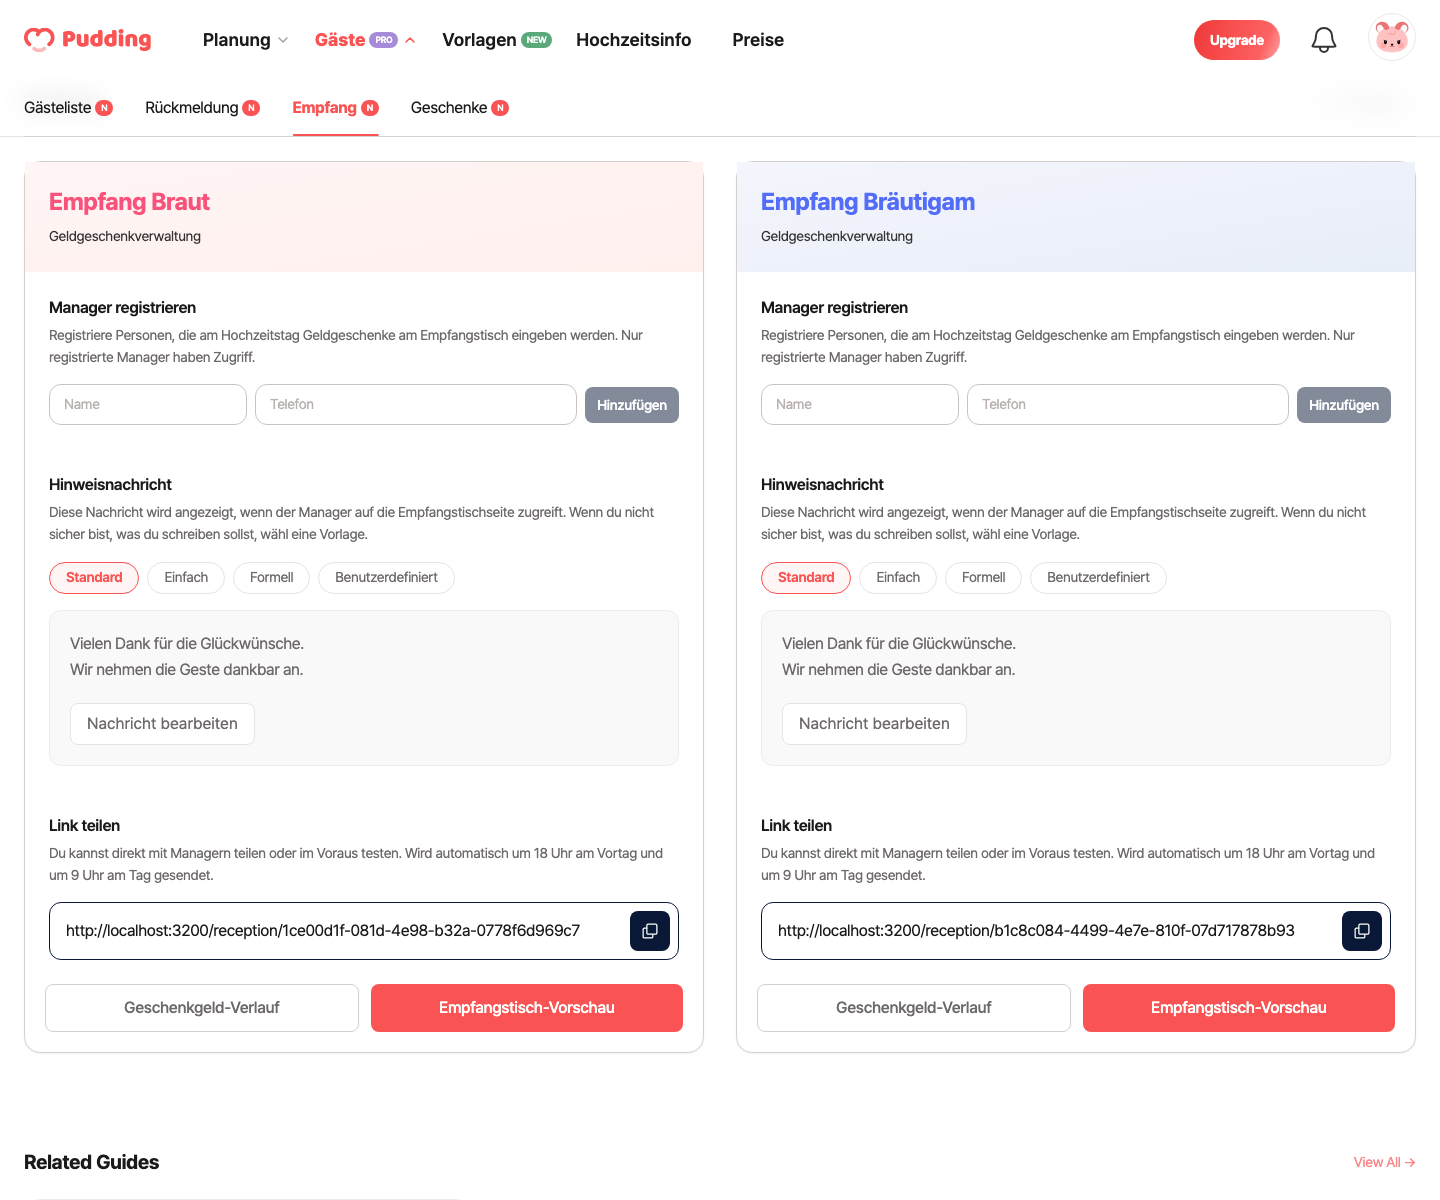Edit the Braut message via Nachricht bearbeiten
The width and height of the screenshot is (1440, 1200).
(x=162, y=724)
